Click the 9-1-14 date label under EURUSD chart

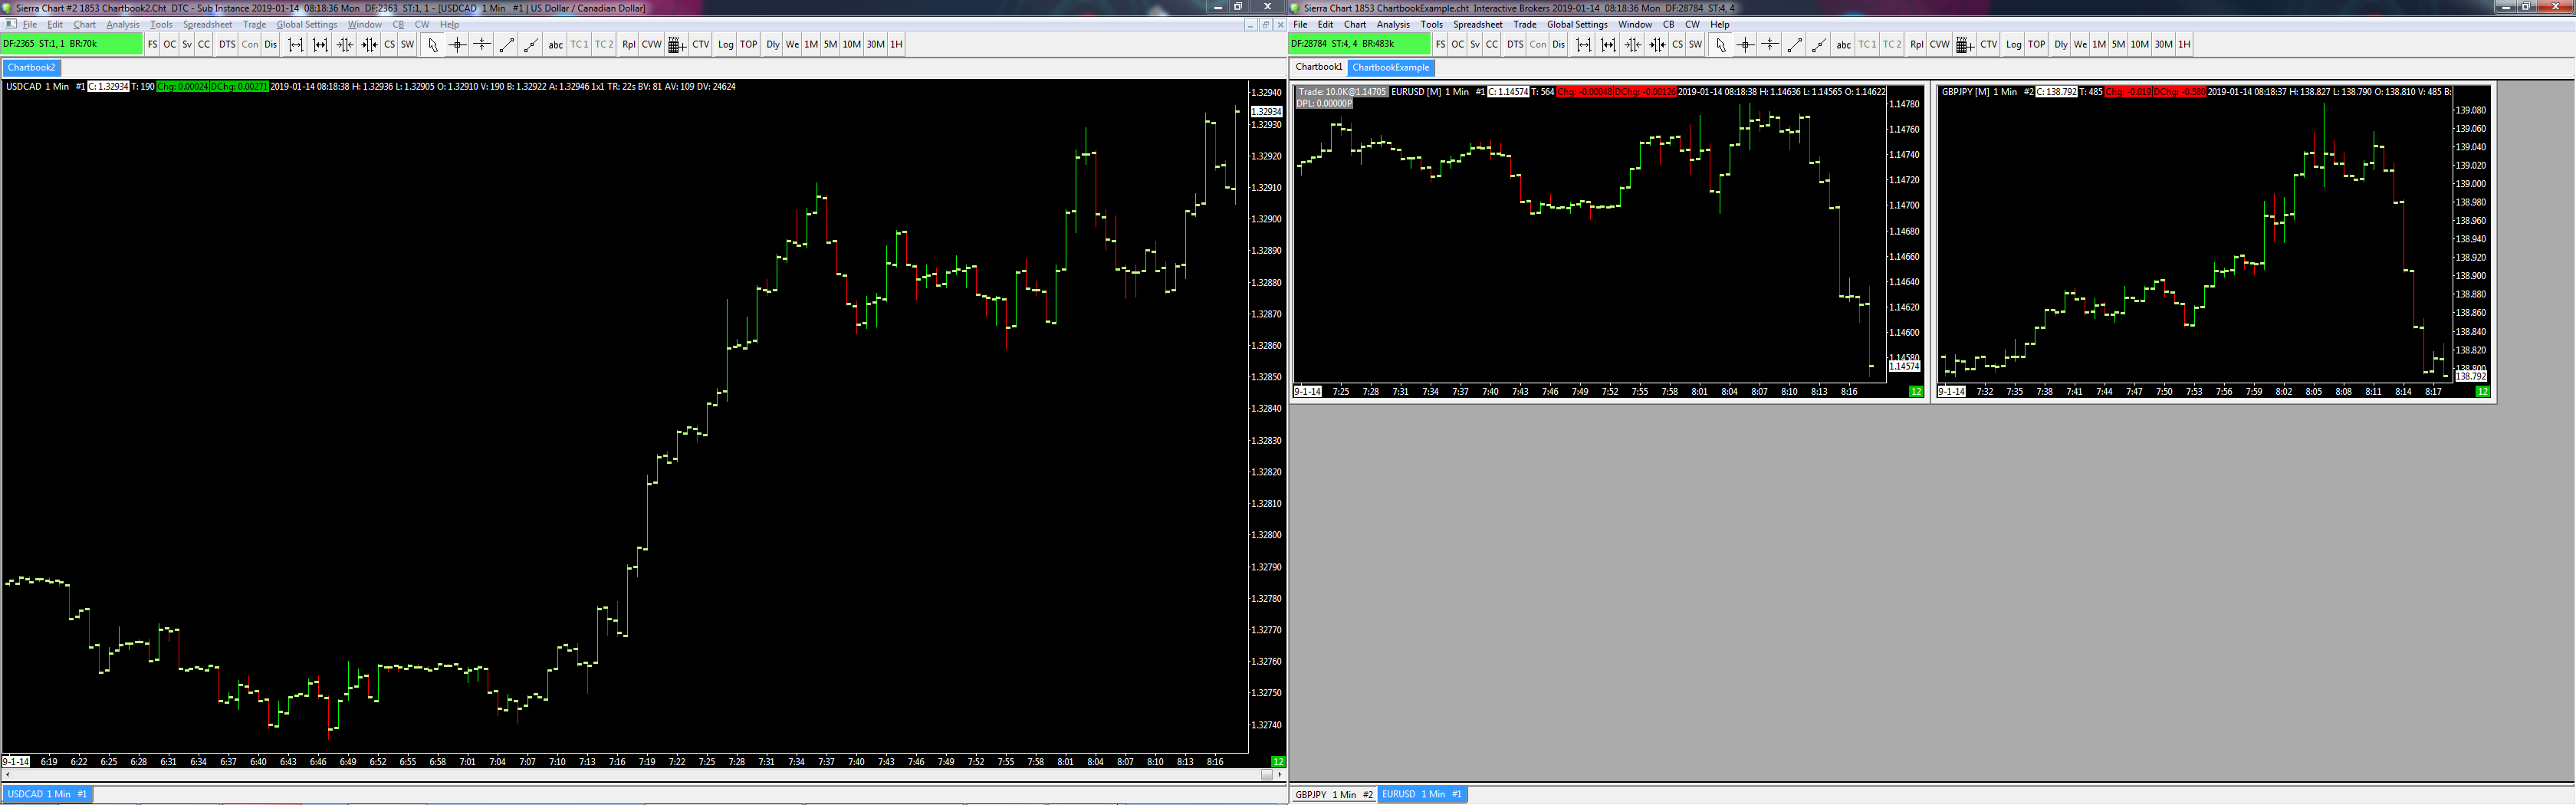(1307, 391)
